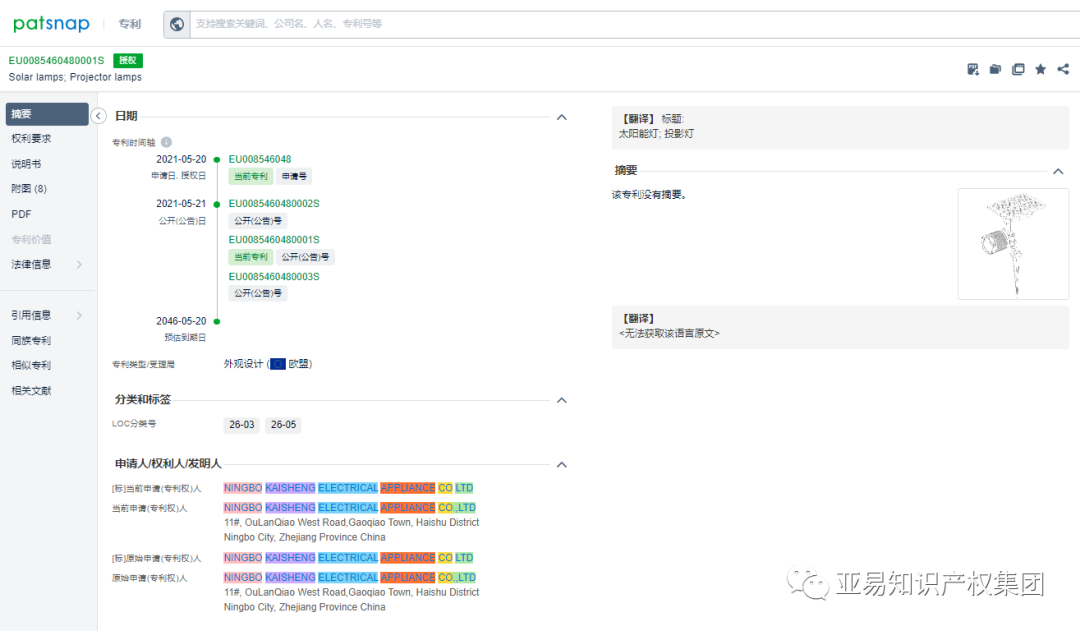Click 2046-05-20 expiry timeline dot
The width and height of the screenshot is (1080, 631).
[217, 322]
